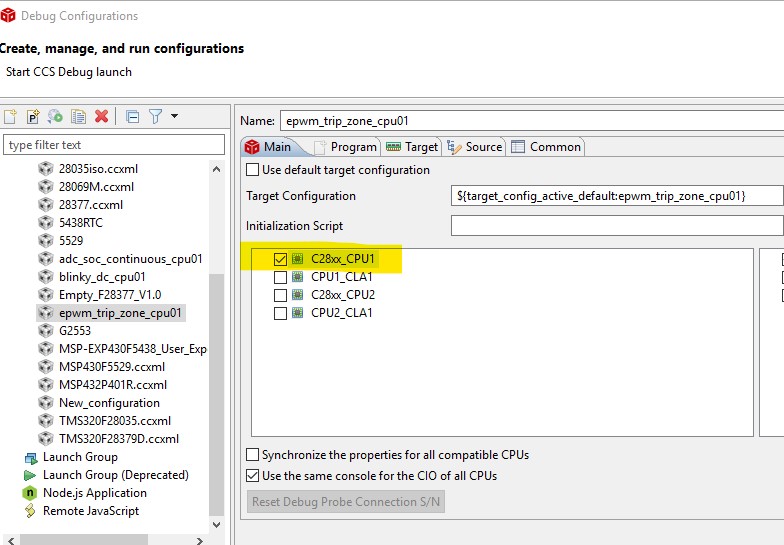Enable Synchronize the properties for all CPUs
784x545 pixels.
[x=252, y=454]
